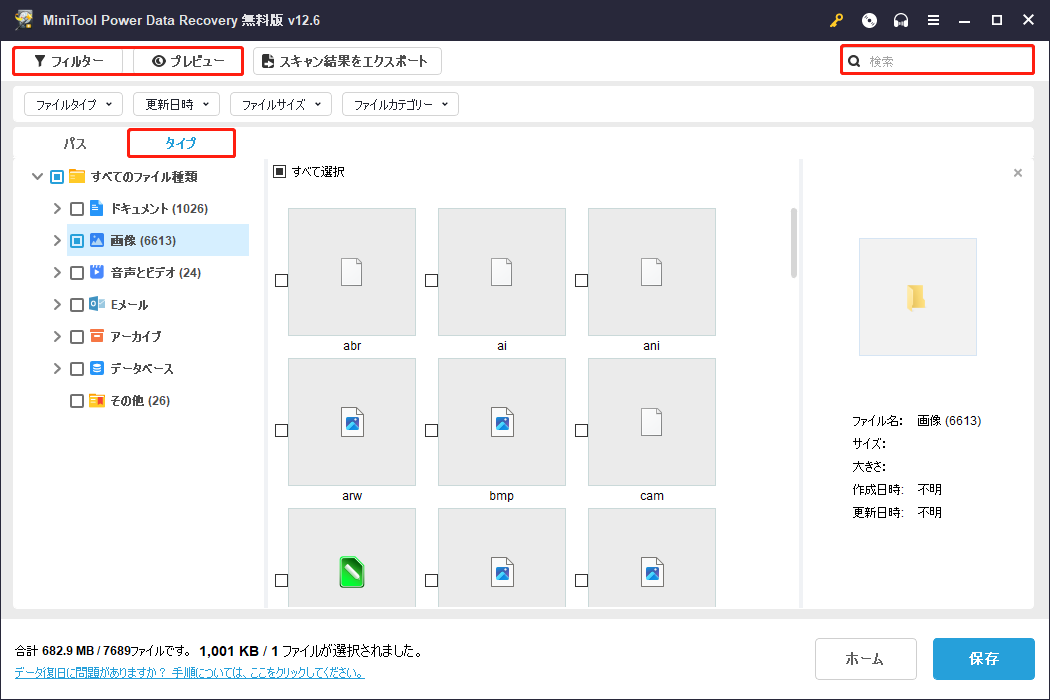Switch to the パス tab
This screenshot has width=1050, height=700.
[75, 143]
